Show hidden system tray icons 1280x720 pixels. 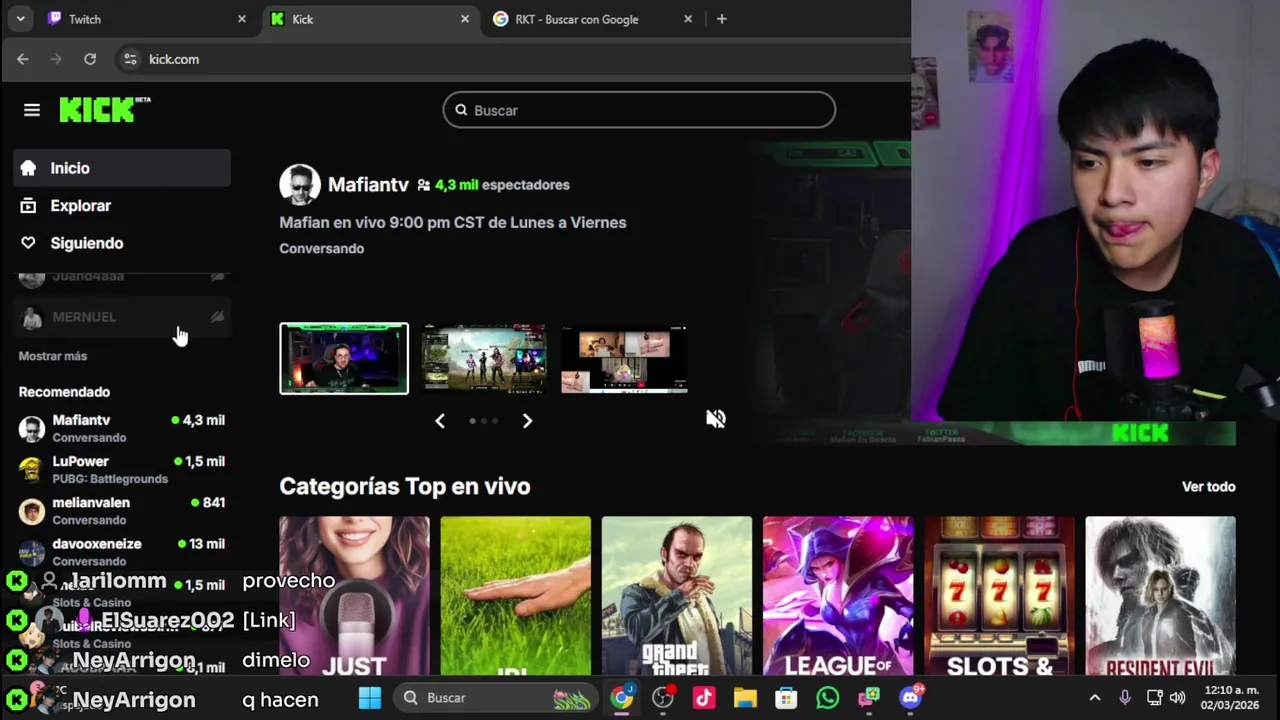tap(1095, 698)
